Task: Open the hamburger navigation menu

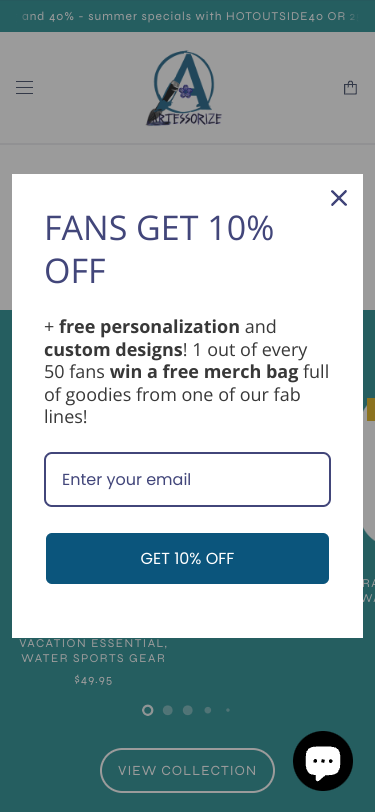Action: pos(24,88)
